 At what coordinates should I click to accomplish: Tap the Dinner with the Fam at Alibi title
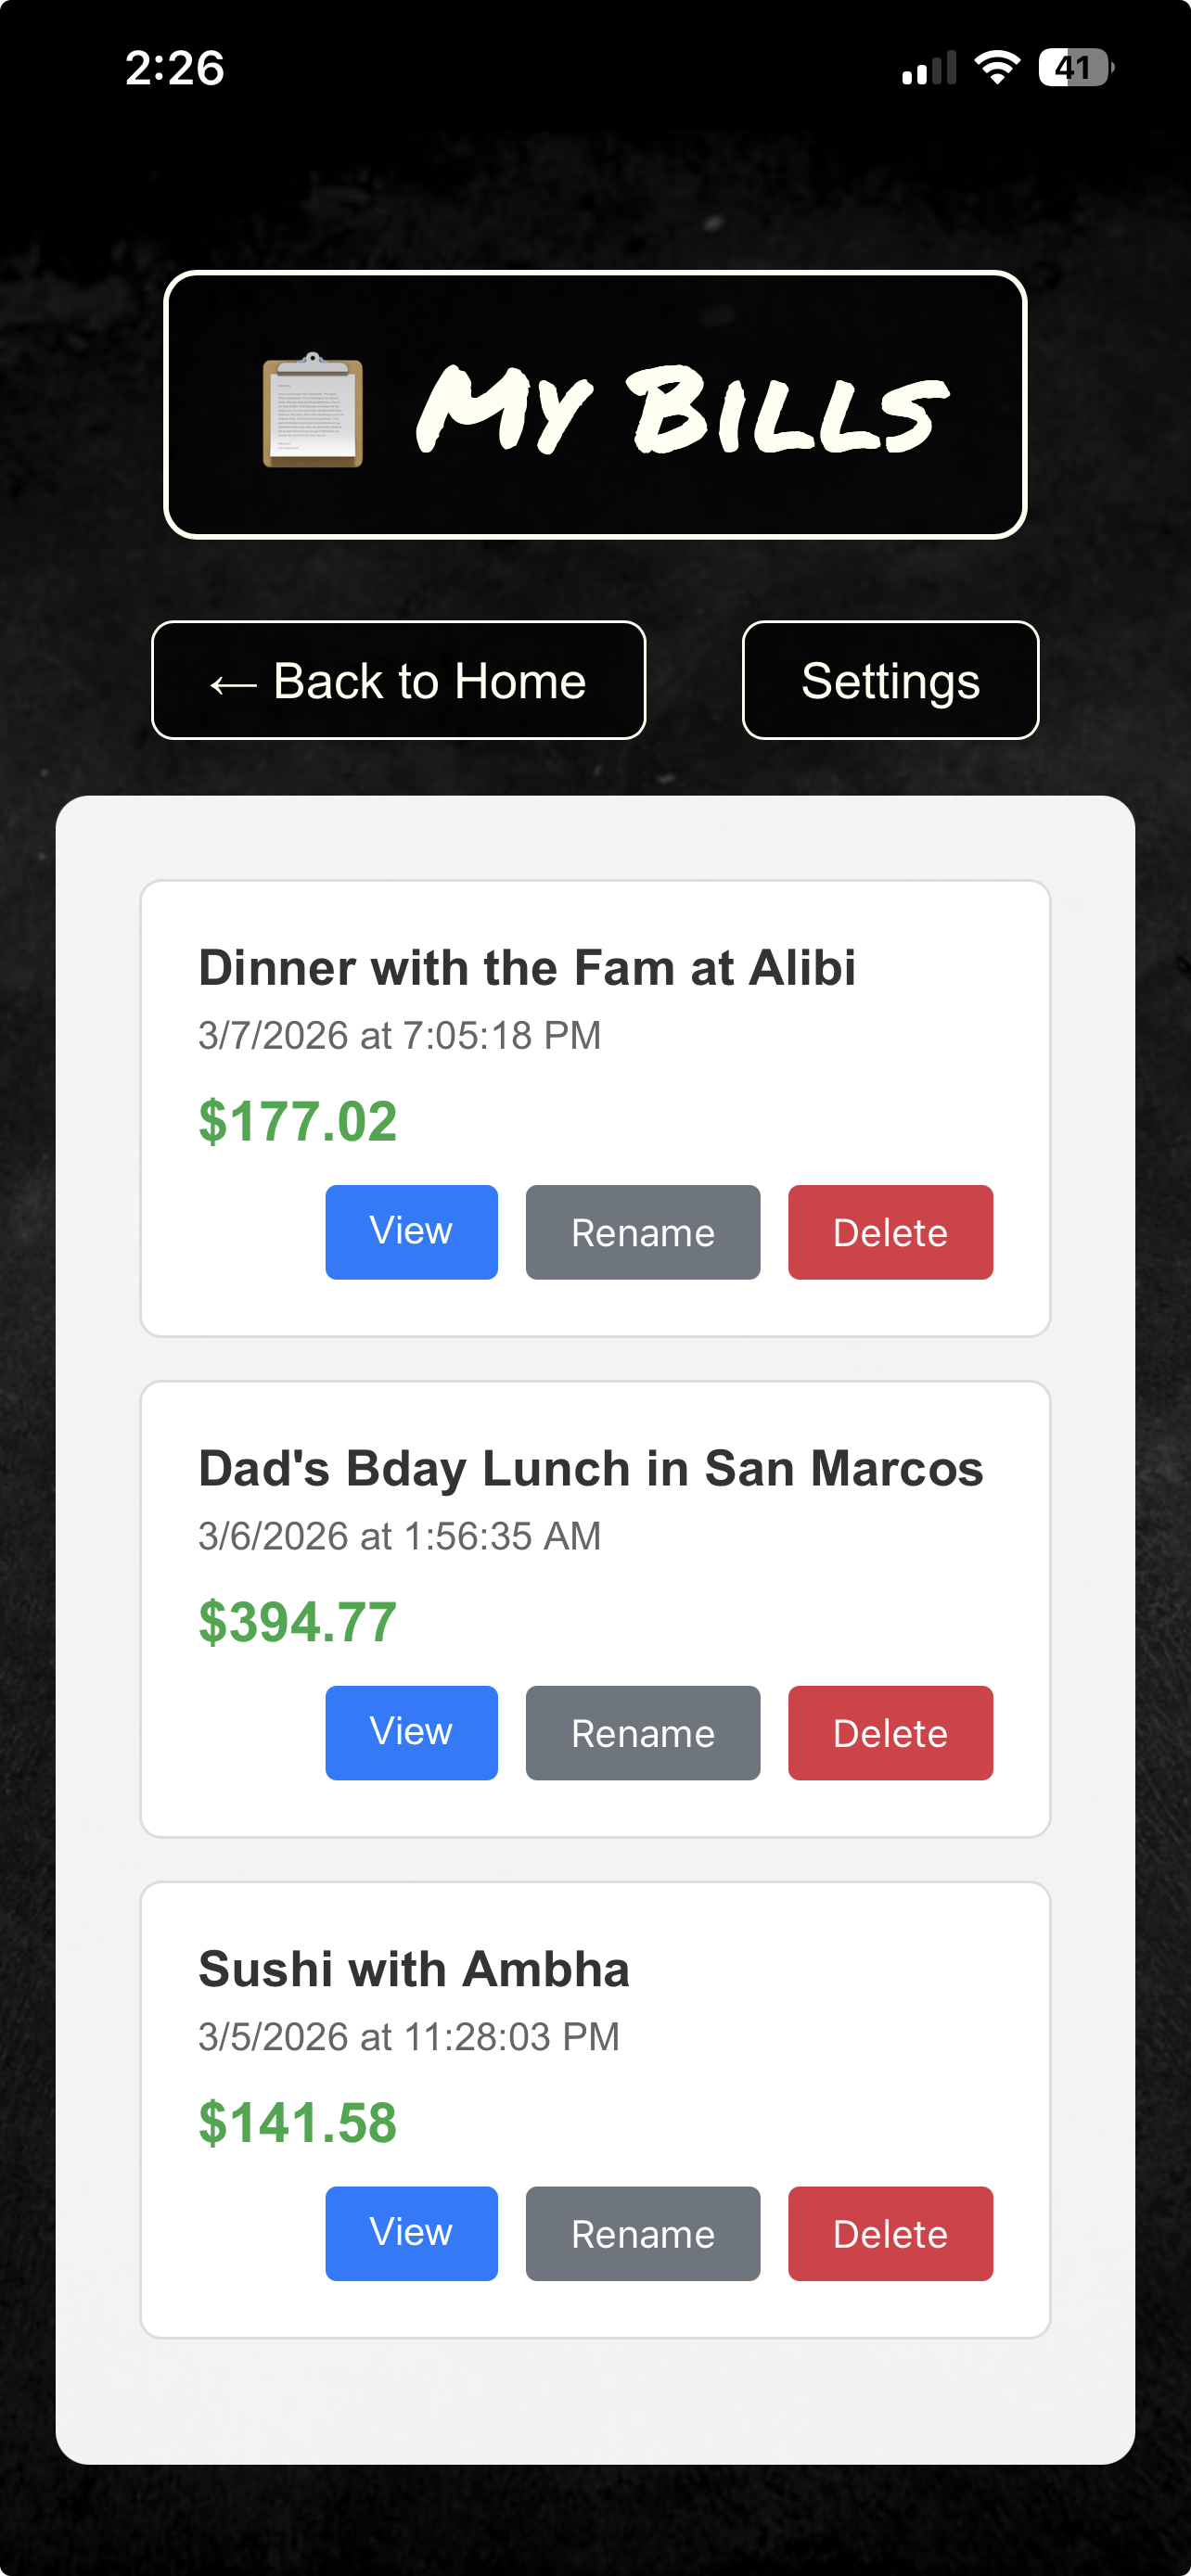tap(527, 968)
